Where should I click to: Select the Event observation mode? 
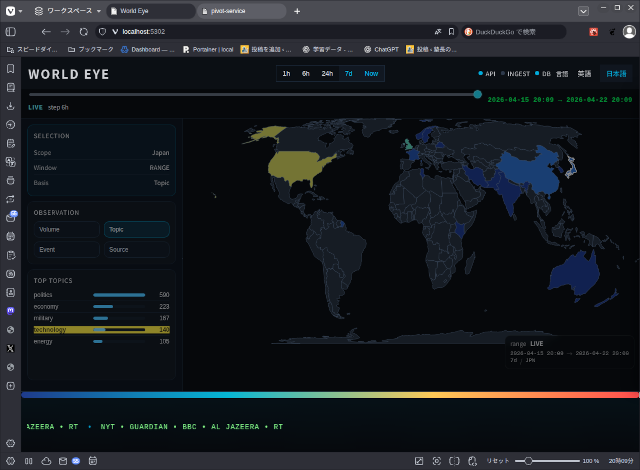coord(68,249)
